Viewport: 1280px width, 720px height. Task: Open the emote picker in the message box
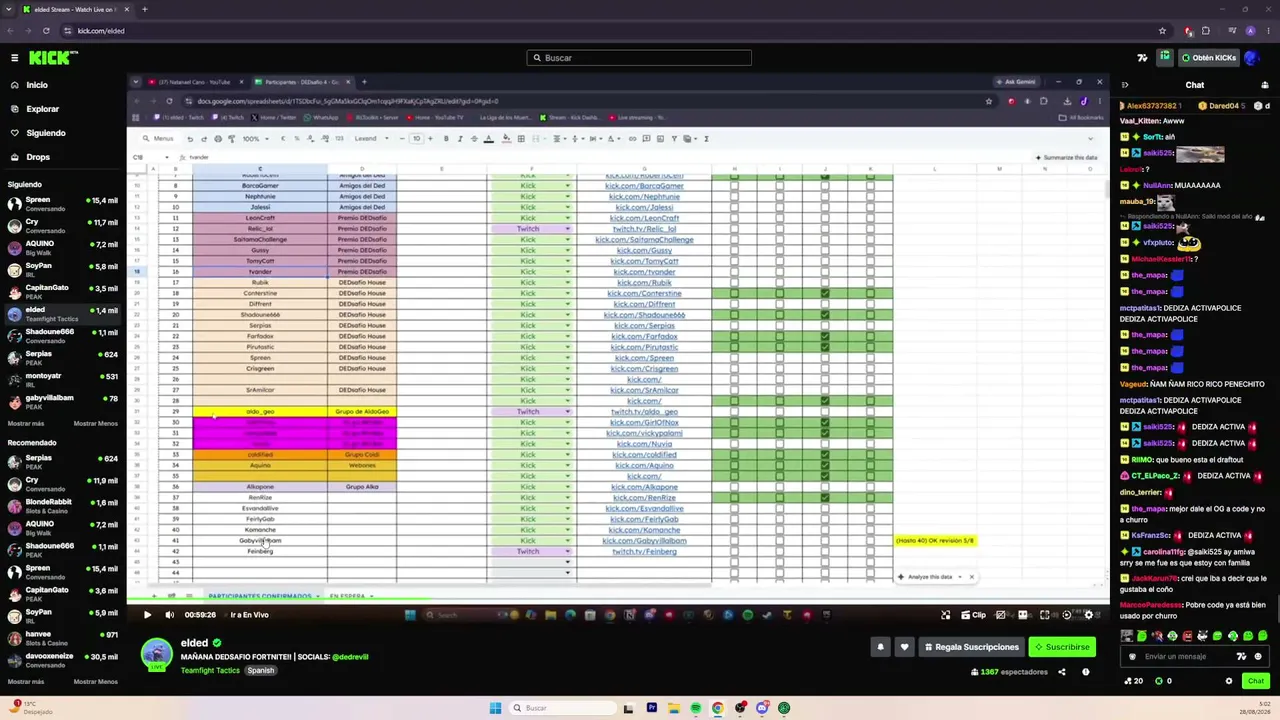(1257, 657)
